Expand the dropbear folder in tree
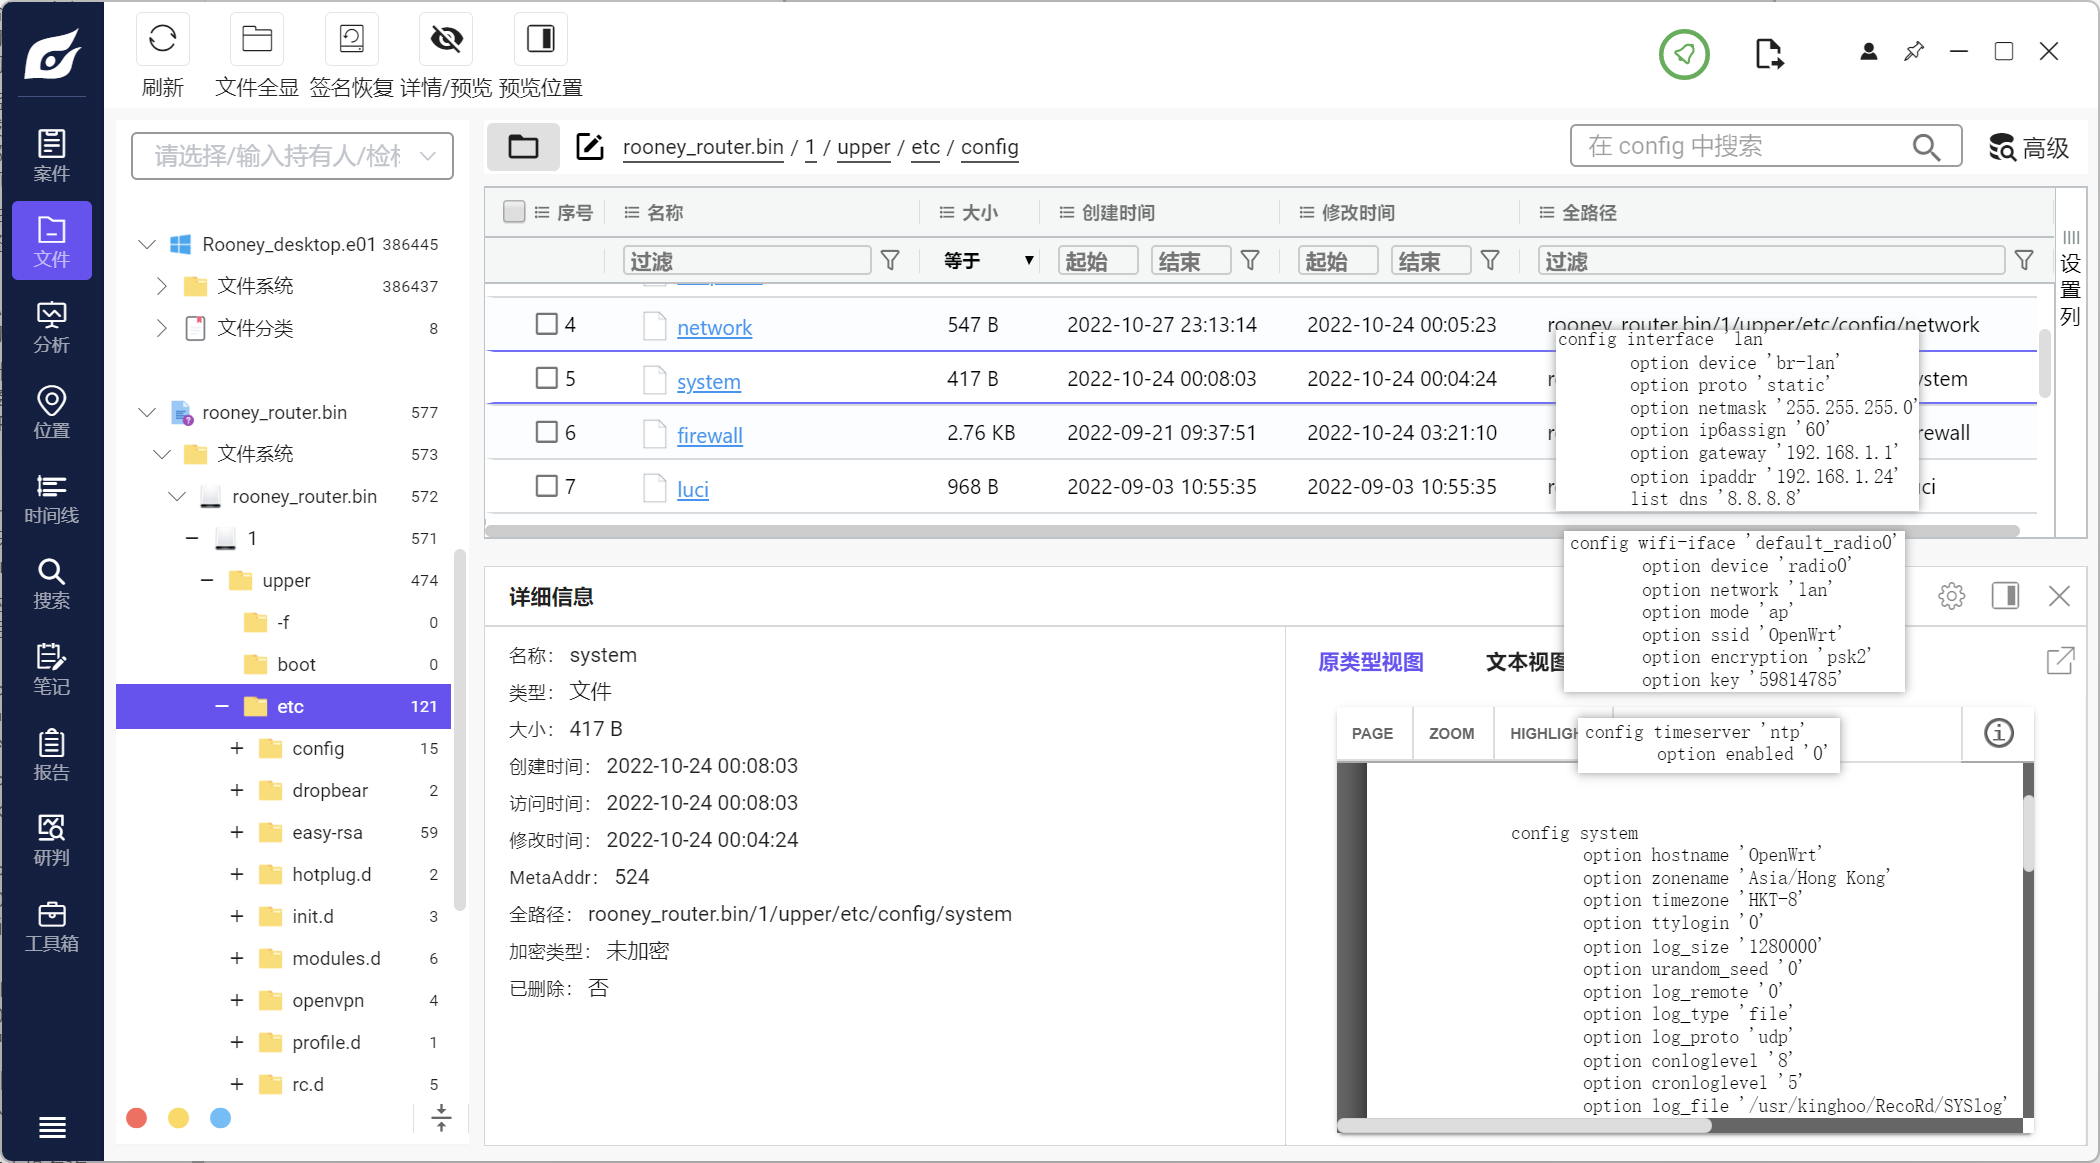 tap(237, 790)
